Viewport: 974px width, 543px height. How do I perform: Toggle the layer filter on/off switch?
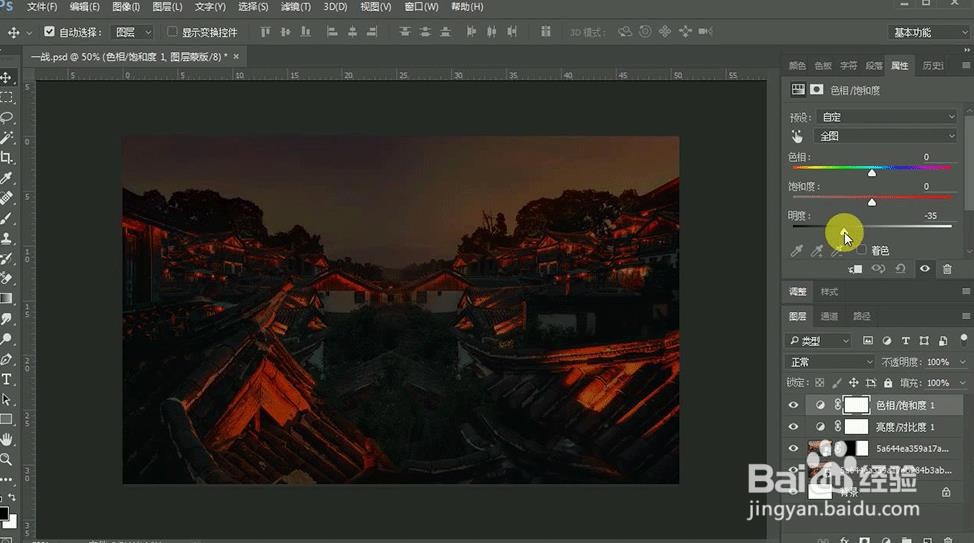tap(963, 339)
